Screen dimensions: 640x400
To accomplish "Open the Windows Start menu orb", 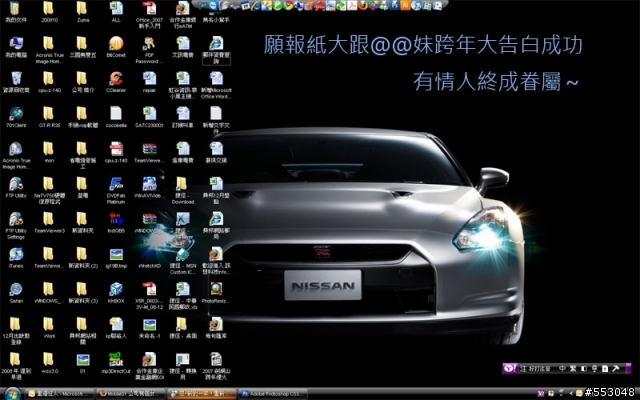I will click(12, 394).
